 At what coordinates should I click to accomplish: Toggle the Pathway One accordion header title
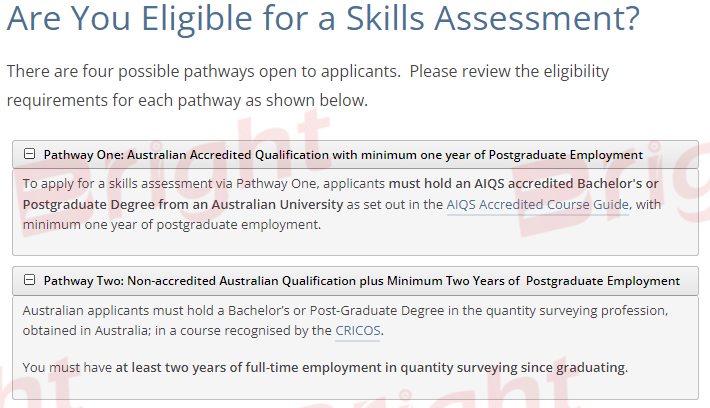click(343, 155)
